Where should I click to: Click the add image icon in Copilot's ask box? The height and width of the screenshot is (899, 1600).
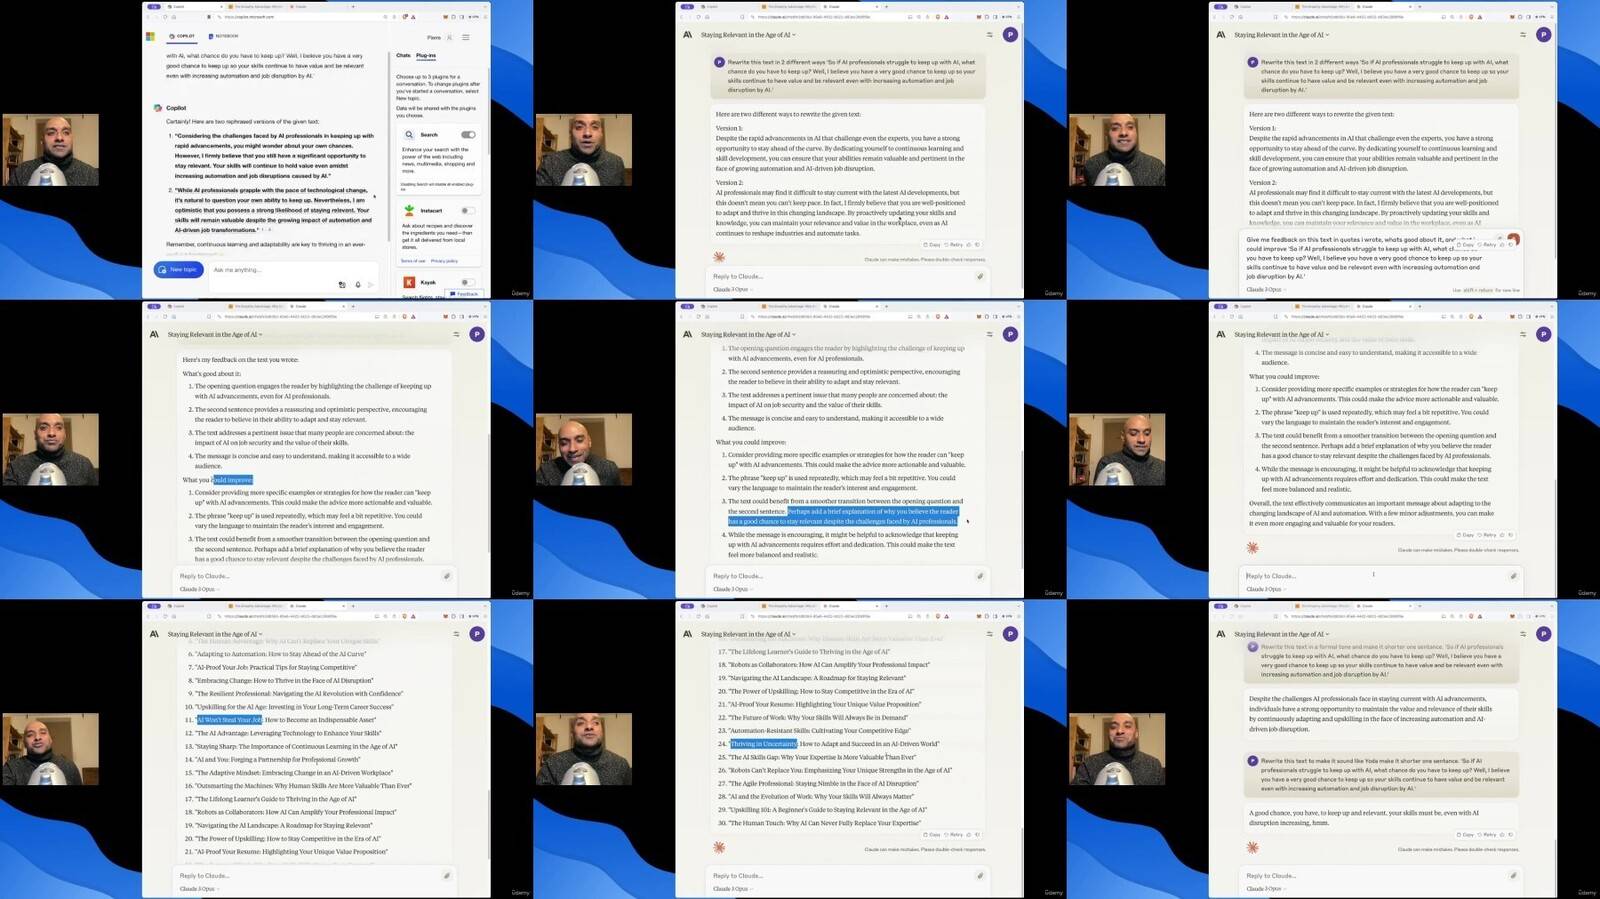pos(342,285)
